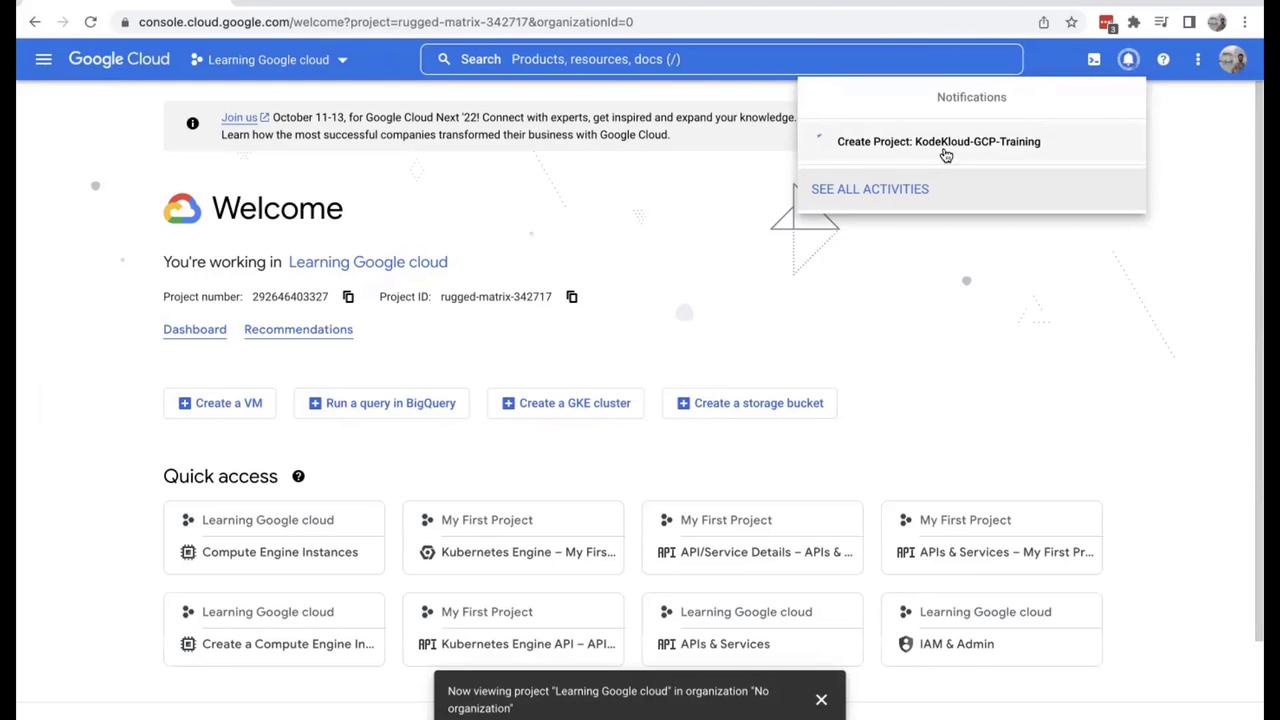The height and width of the screenshot is (720, 1280).
Task: Bookmark this page with the star icon
Action: (x=1072, y=22)
